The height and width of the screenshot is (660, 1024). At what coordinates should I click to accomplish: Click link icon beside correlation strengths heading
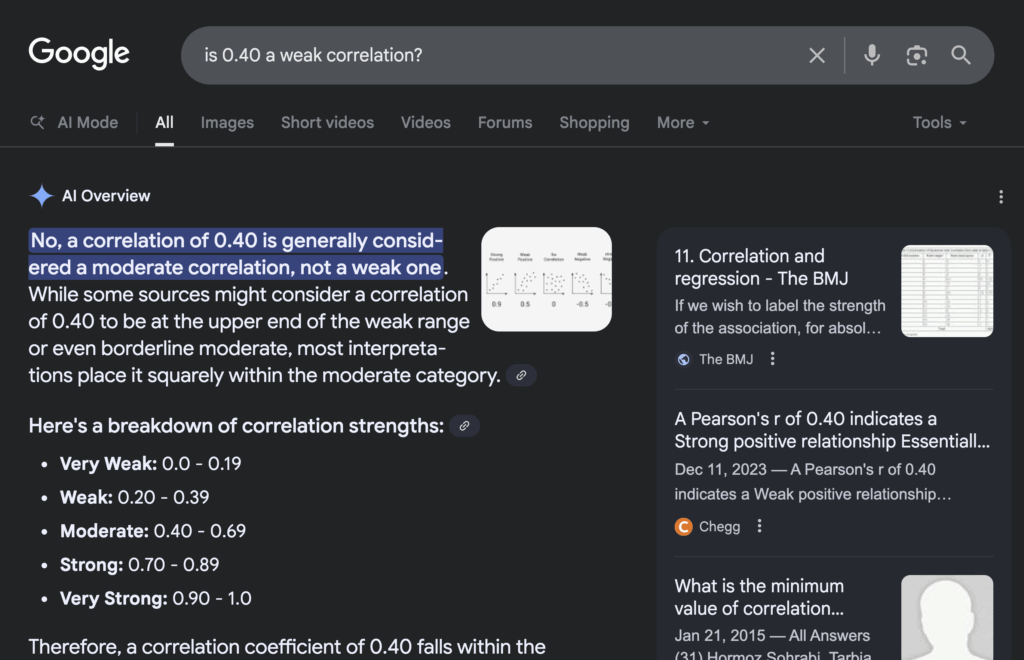click(x=464, y=426)
